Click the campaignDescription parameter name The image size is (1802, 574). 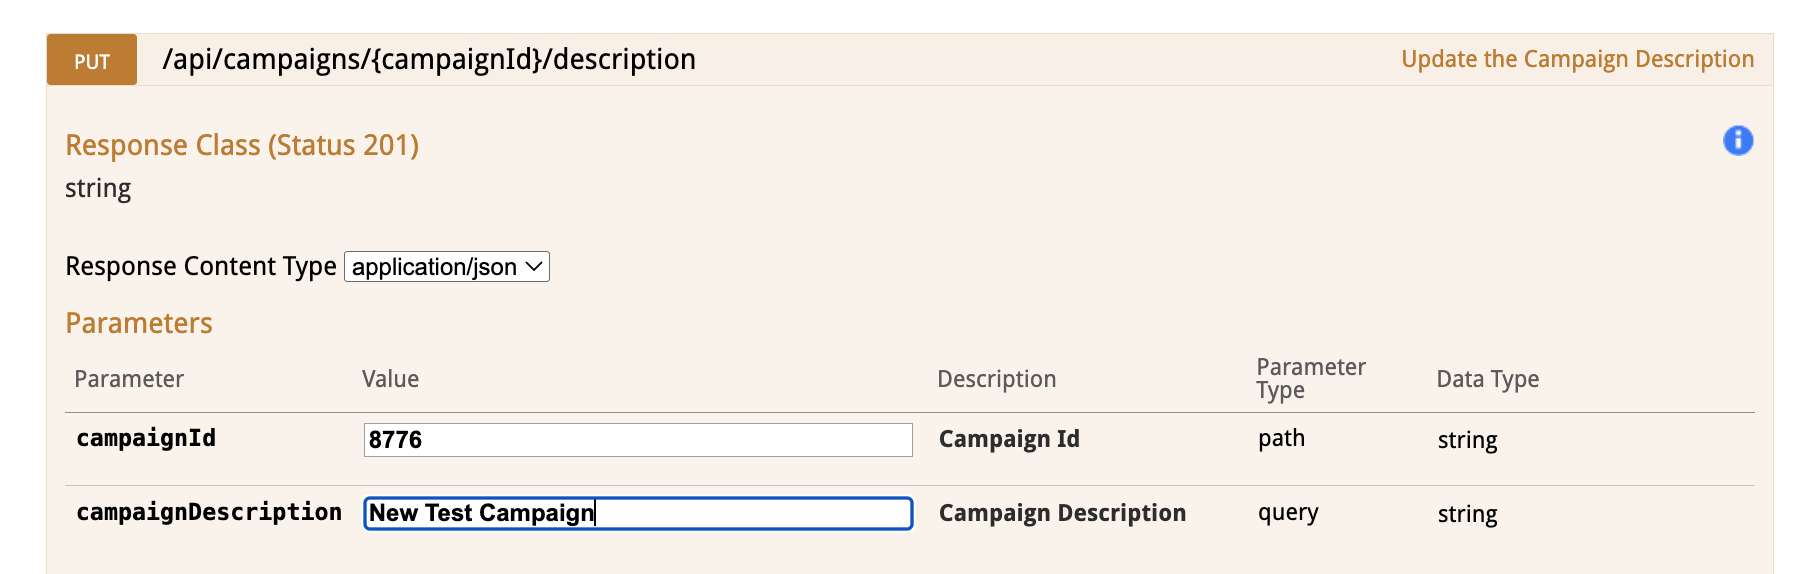209,512
